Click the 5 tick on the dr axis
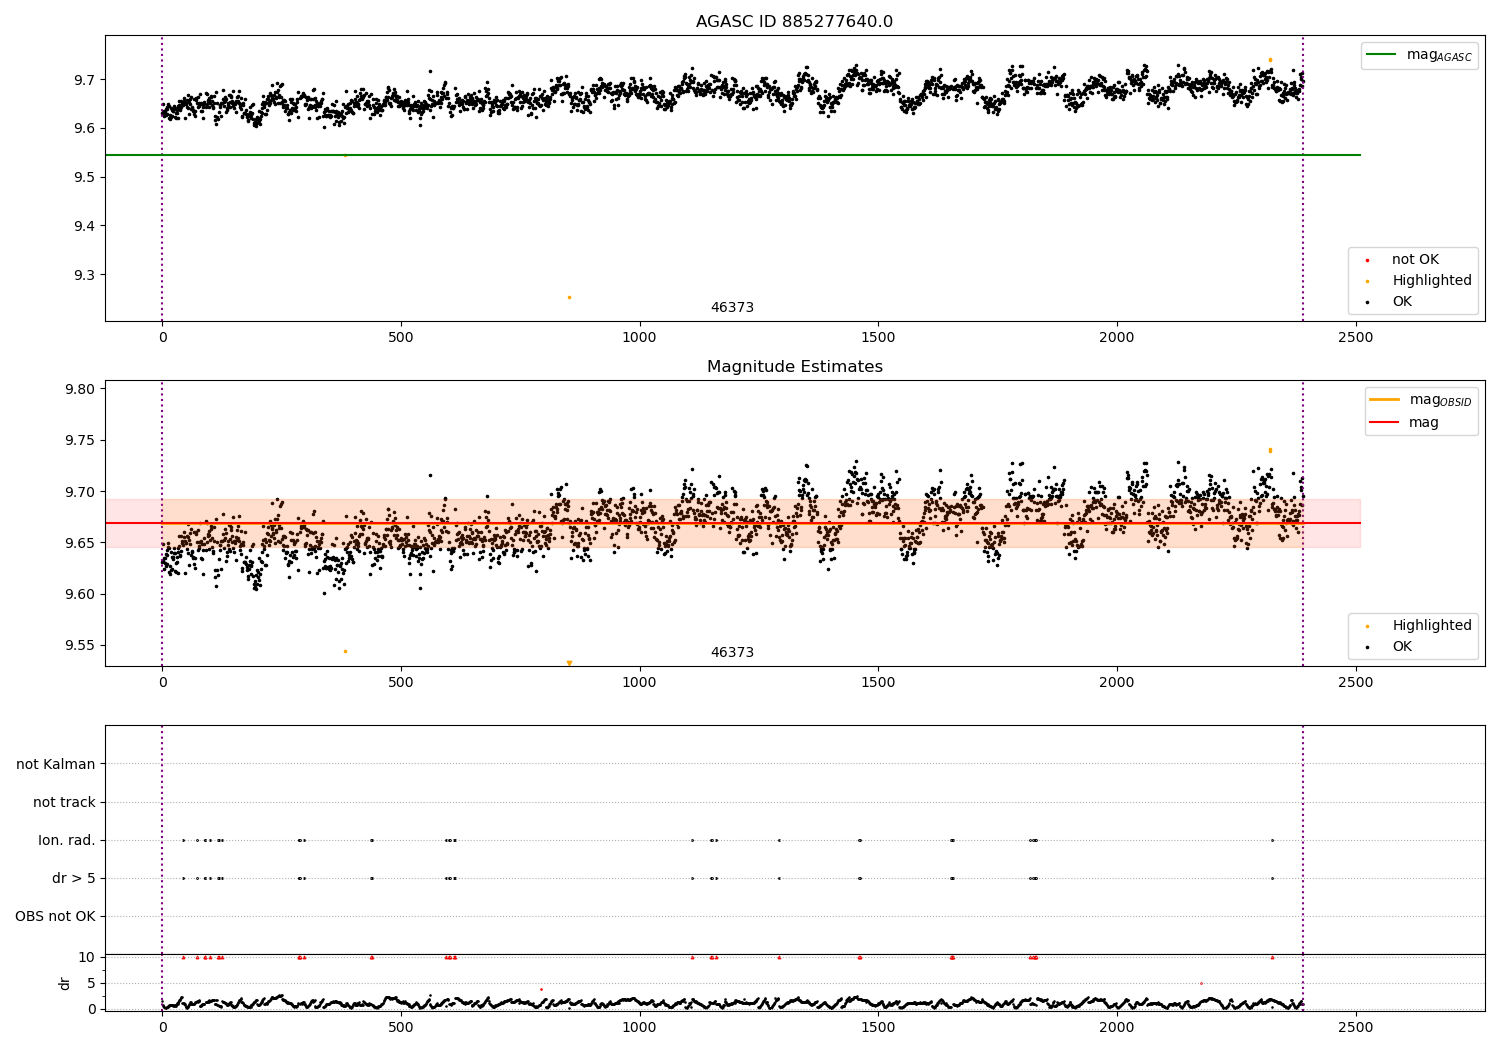The width and height of the screenshot is (1500, 1050). click(92, 983)
